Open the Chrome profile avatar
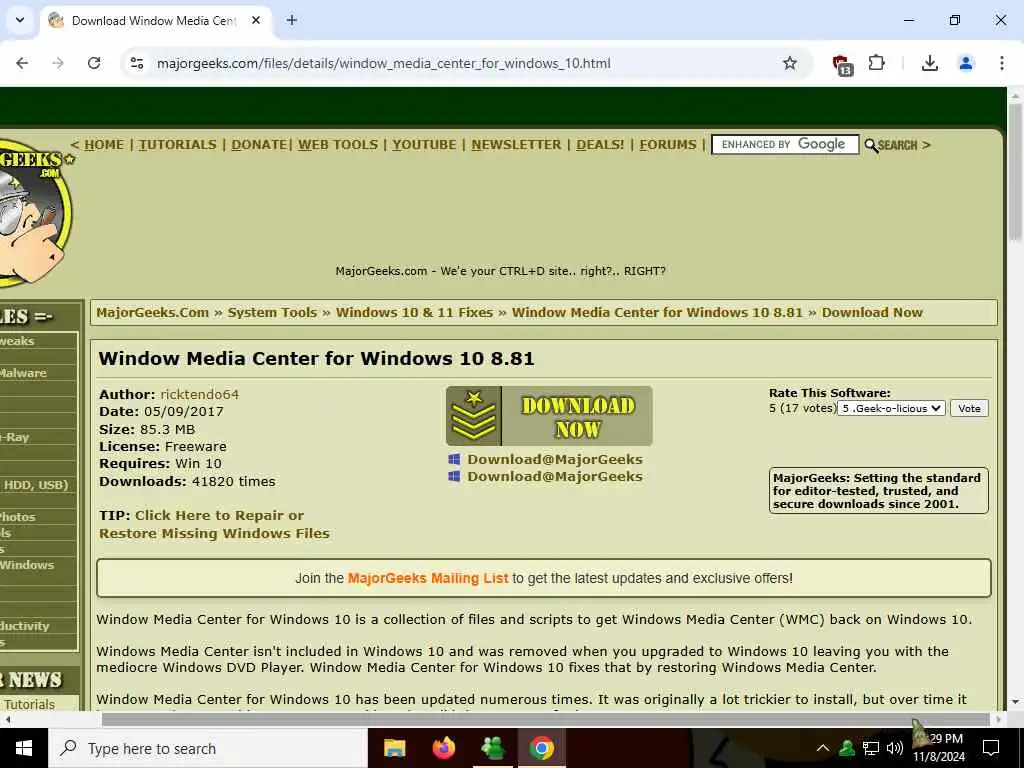 (x=966, y=63)
